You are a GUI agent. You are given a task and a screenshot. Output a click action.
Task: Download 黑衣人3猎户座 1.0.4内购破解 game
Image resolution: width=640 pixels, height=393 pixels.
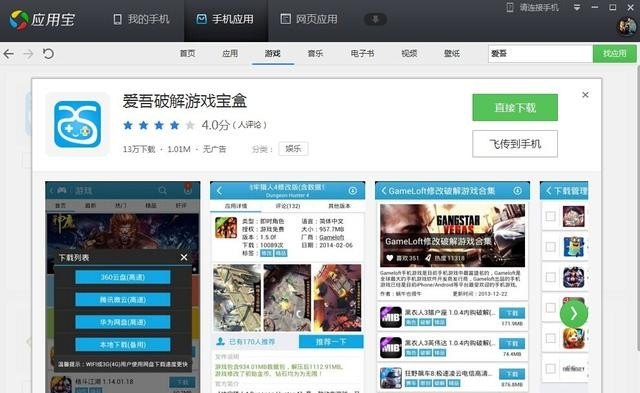[x=512, y=313]
